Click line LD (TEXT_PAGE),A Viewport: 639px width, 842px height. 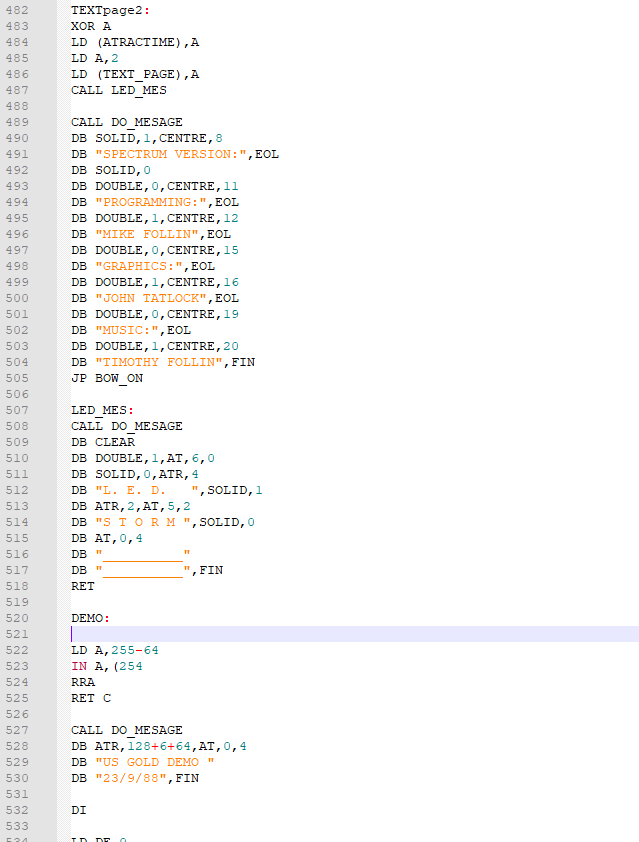pyautogui.click(x=135, y=74)
